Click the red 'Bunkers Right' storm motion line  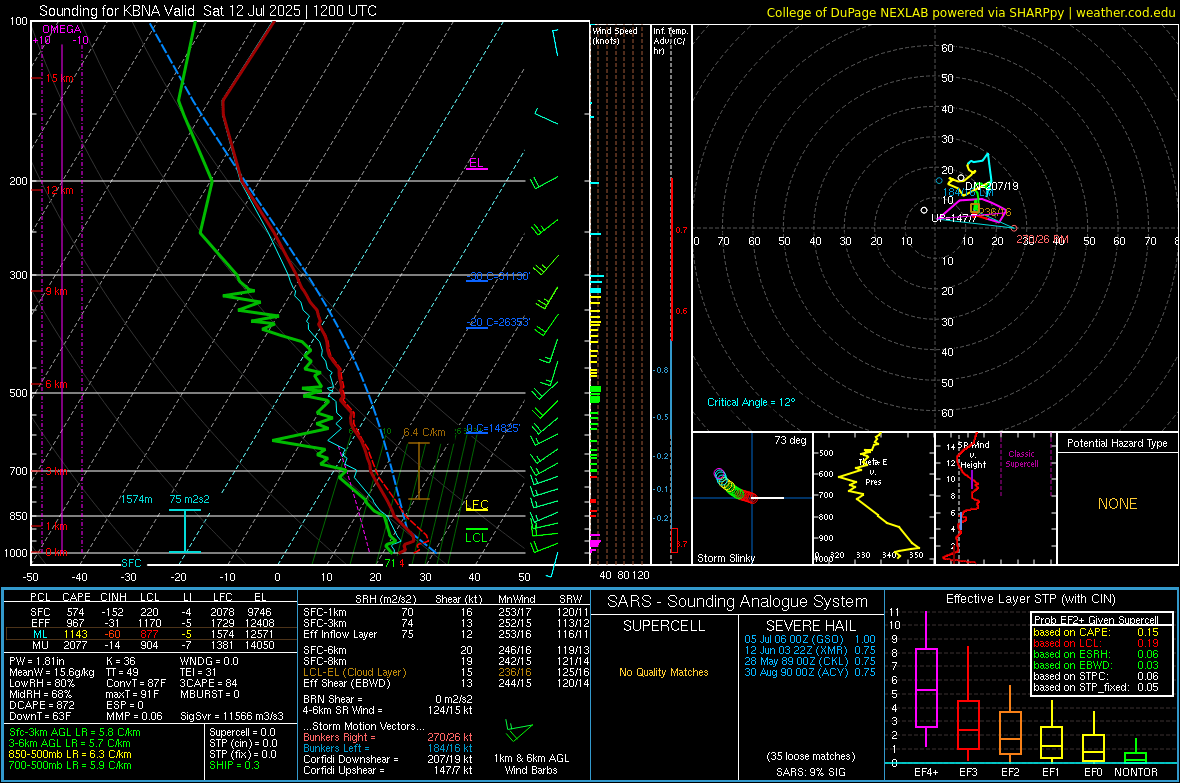tap(388, 737)
